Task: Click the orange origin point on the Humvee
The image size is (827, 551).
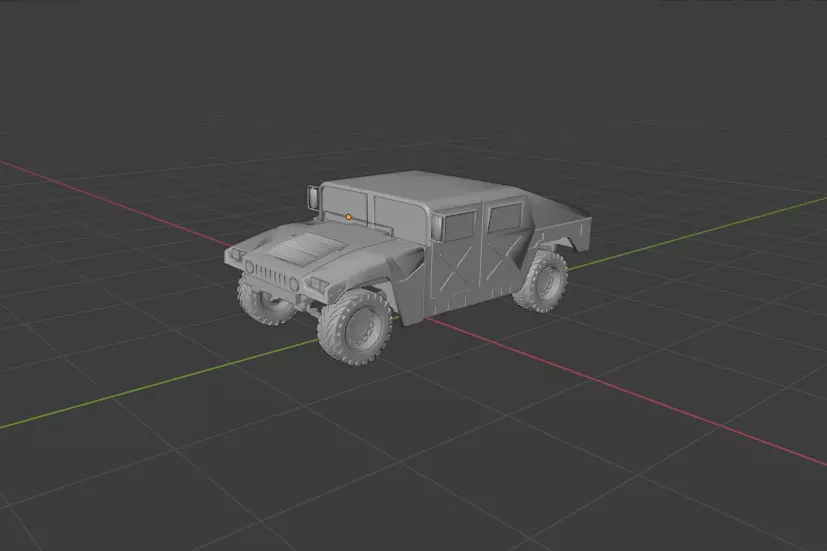Action: pyautogui.click(x=349, y=217)
